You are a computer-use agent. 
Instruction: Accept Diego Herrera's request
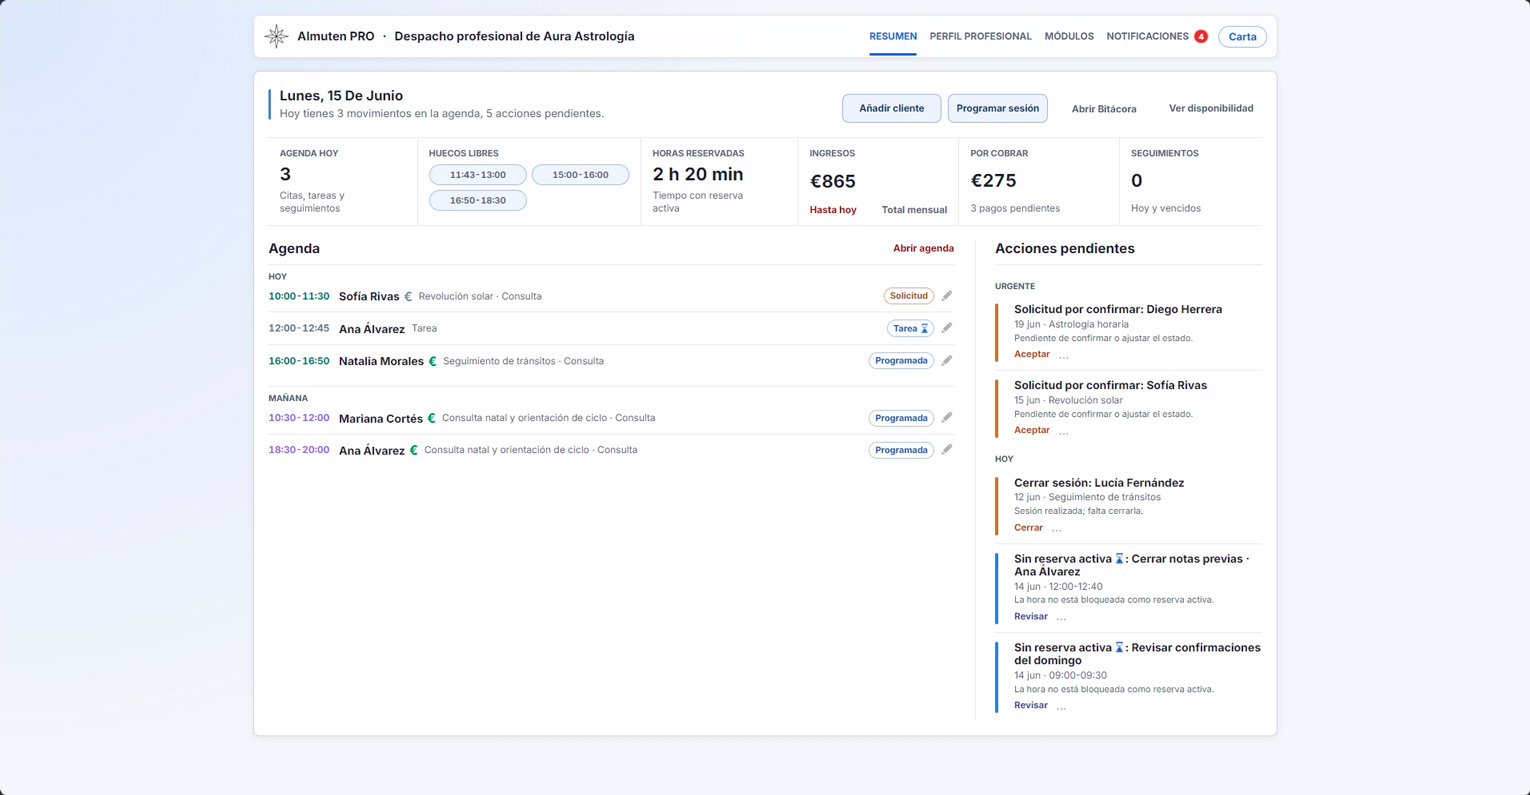coord(1032,354)
